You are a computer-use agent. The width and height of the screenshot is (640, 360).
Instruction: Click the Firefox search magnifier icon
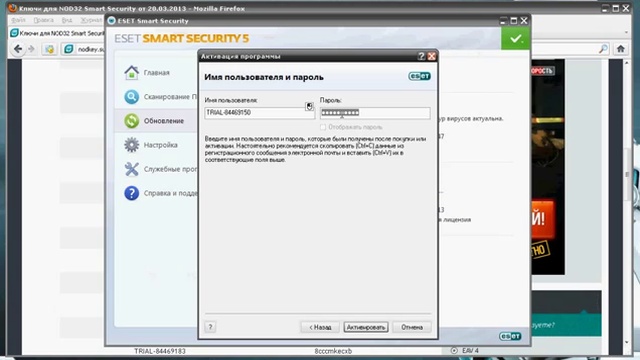coord(603,49)
